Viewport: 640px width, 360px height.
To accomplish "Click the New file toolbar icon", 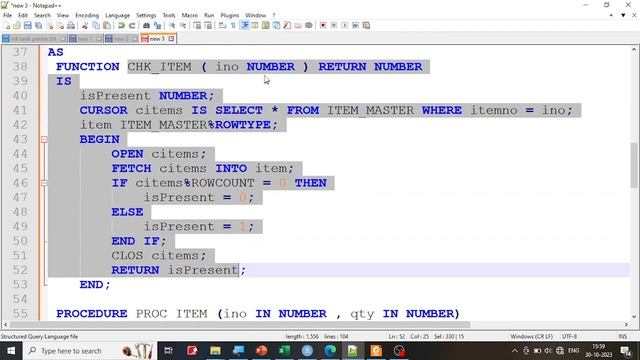I will (6, 25).
